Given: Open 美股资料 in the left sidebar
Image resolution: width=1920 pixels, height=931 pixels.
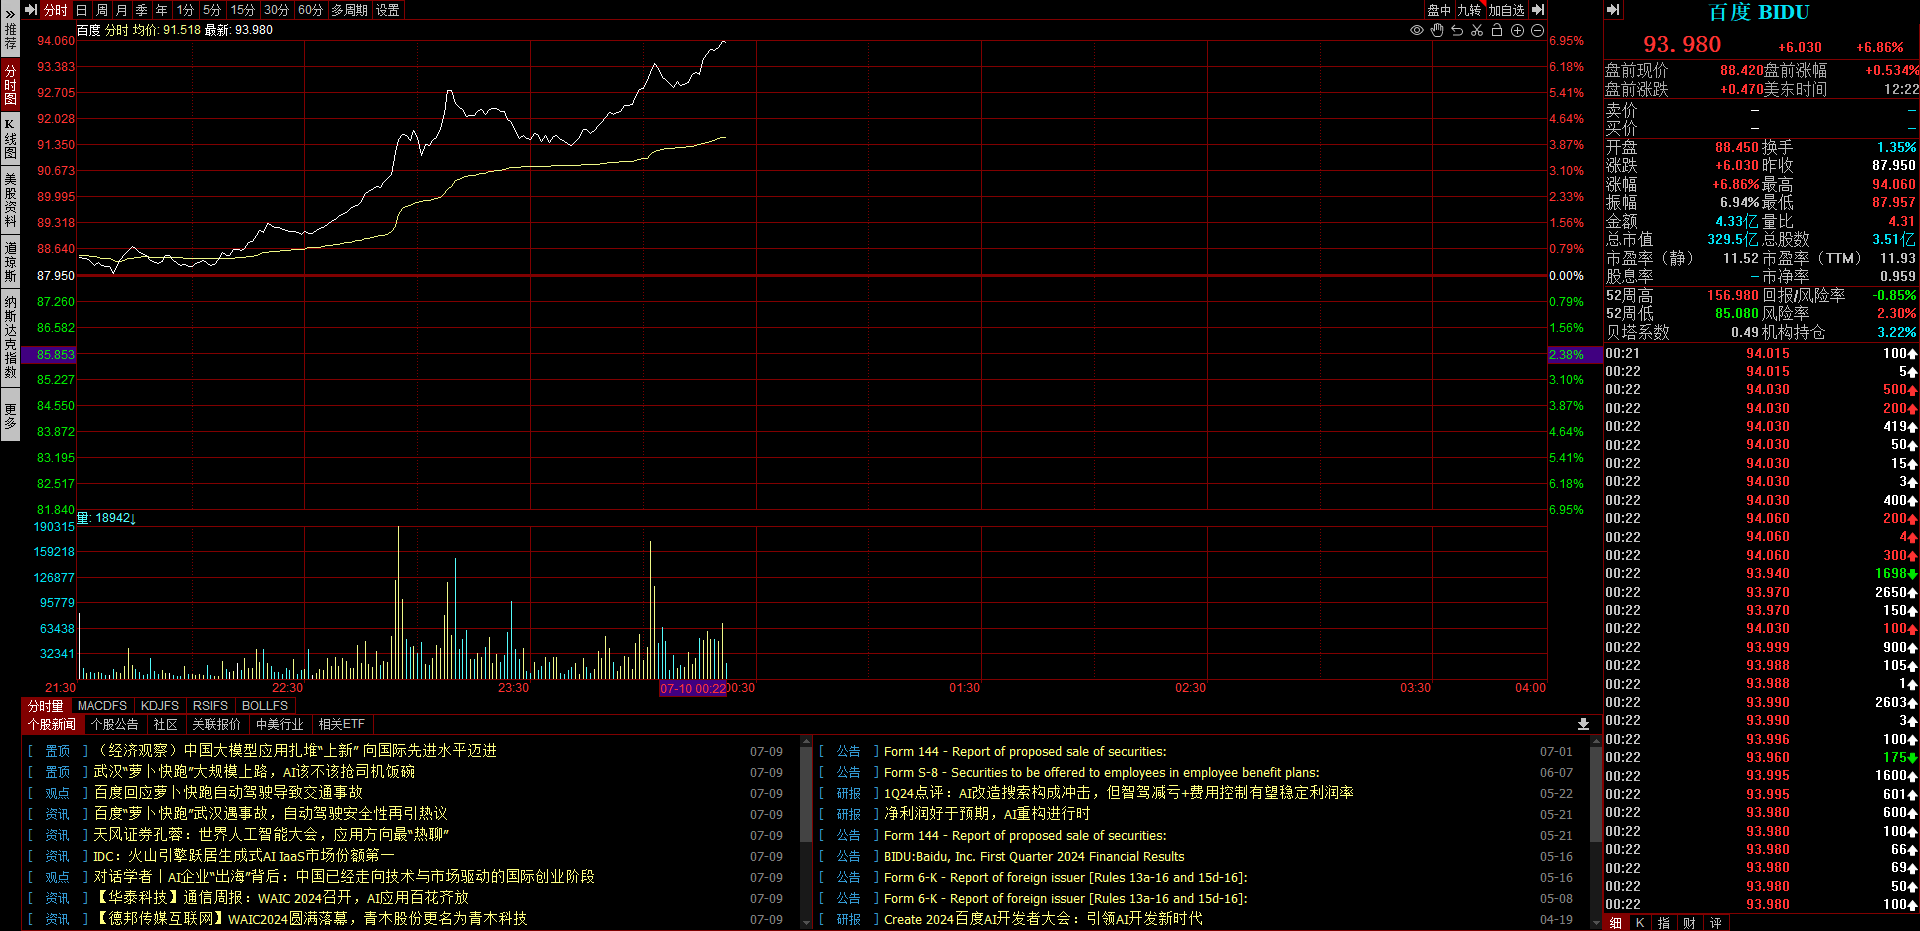Looking at the screenshot, I should point(10,200).
